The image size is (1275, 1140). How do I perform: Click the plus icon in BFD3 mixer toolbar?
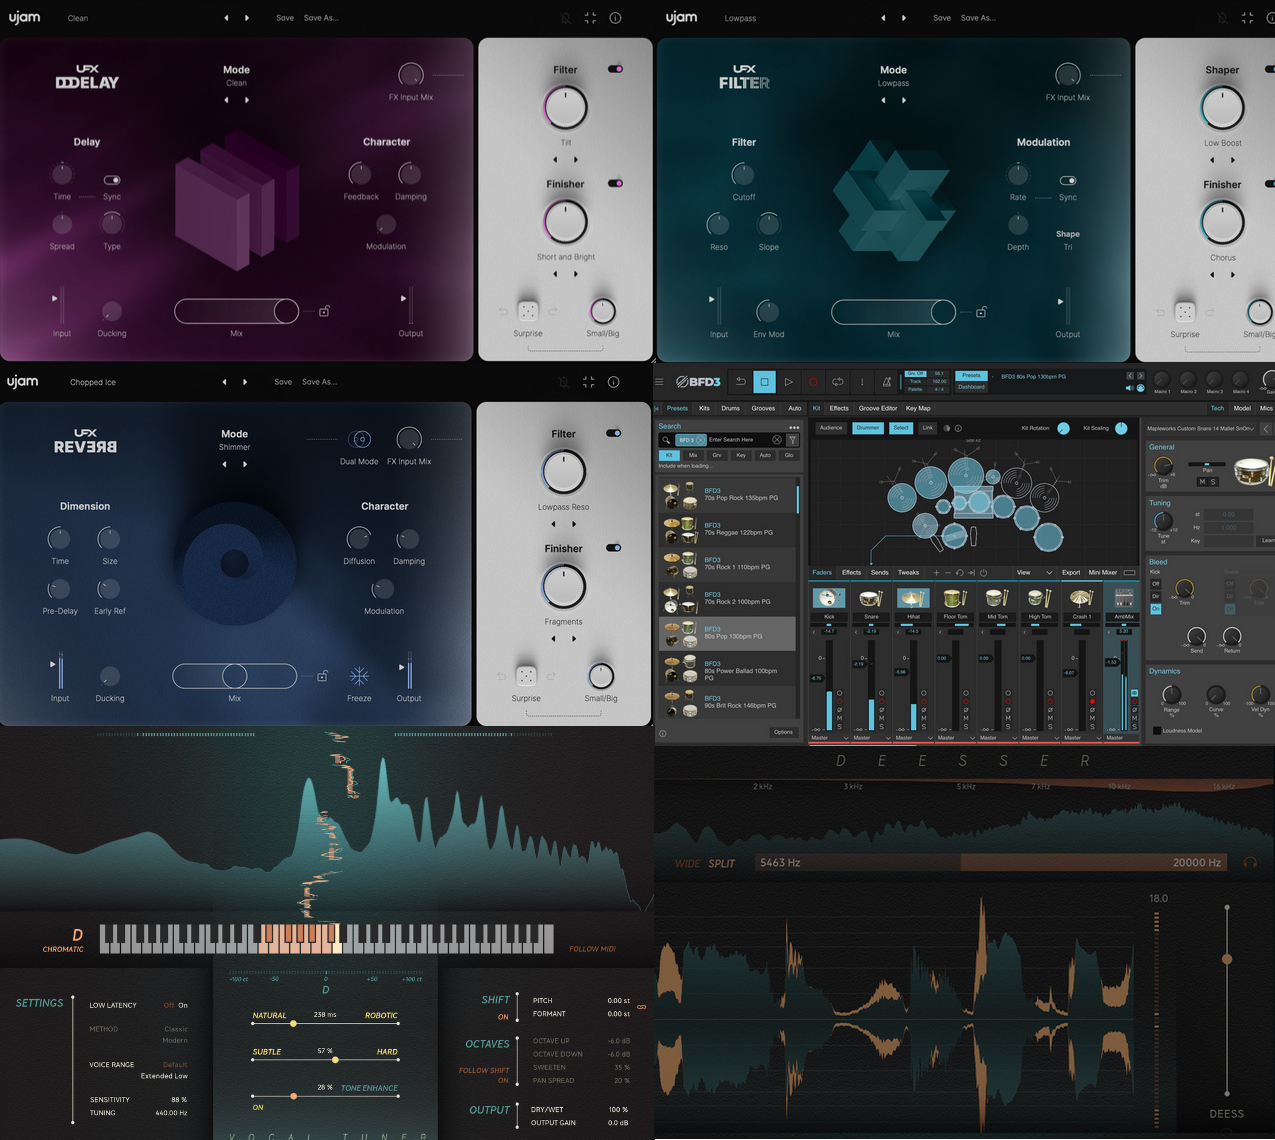[x=936, y=573]
